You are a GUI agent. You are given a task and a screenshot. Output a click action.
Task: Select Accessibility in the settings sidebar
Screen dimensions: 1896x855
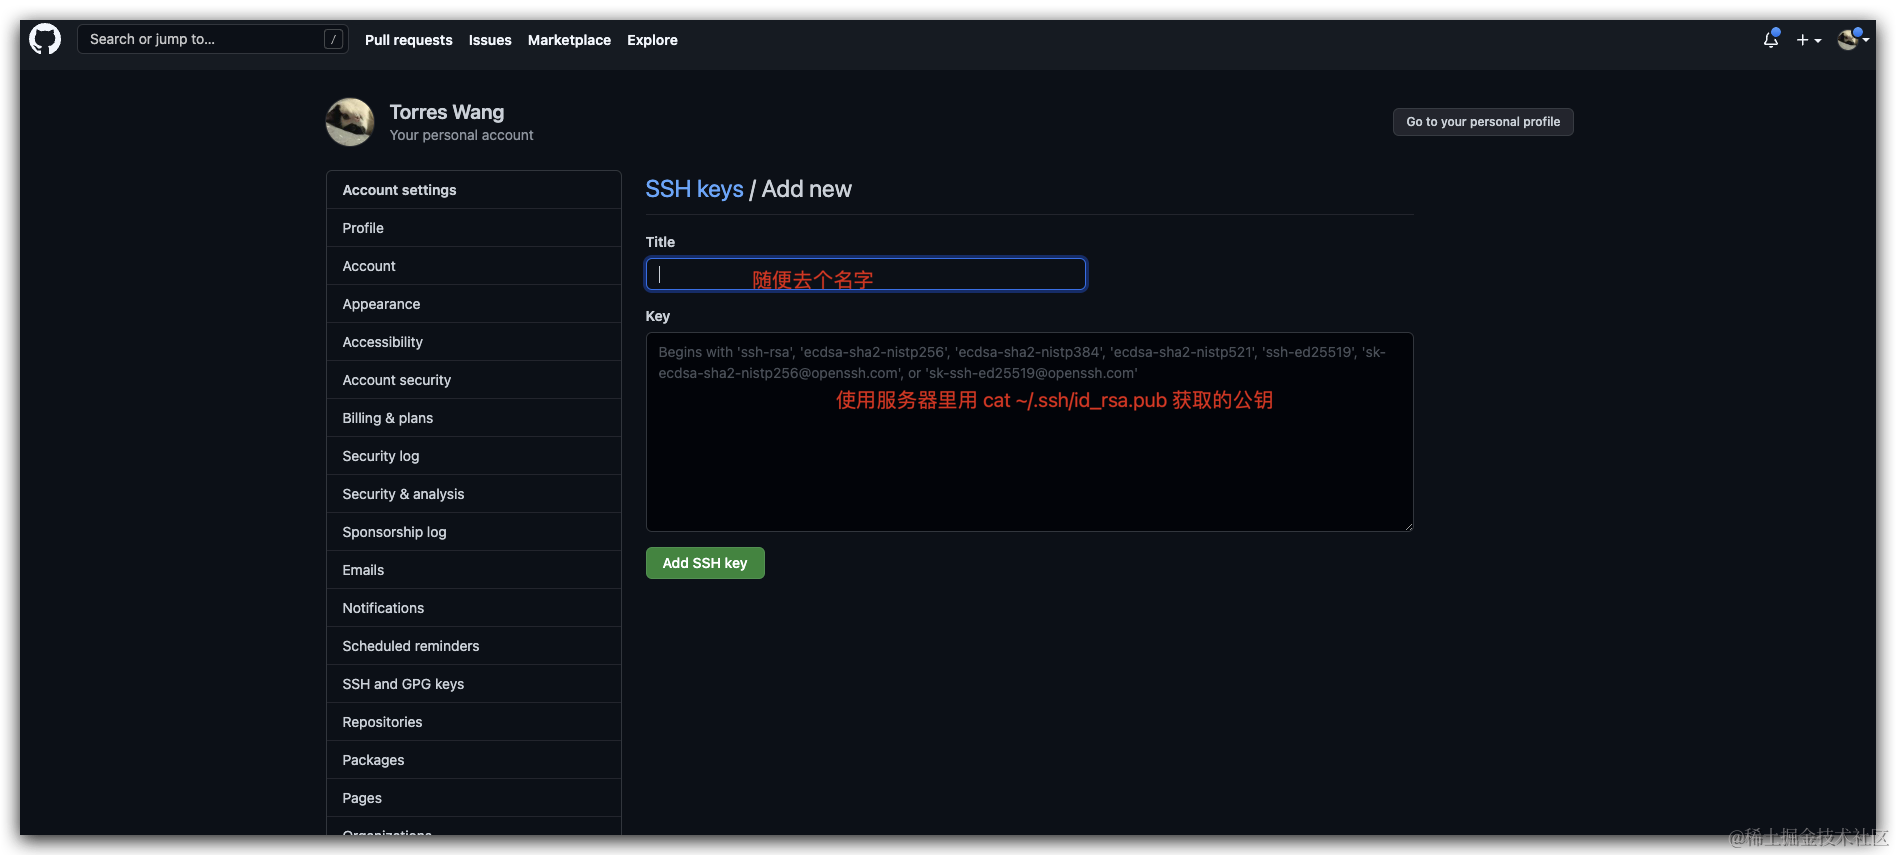(x=474, y=342)
